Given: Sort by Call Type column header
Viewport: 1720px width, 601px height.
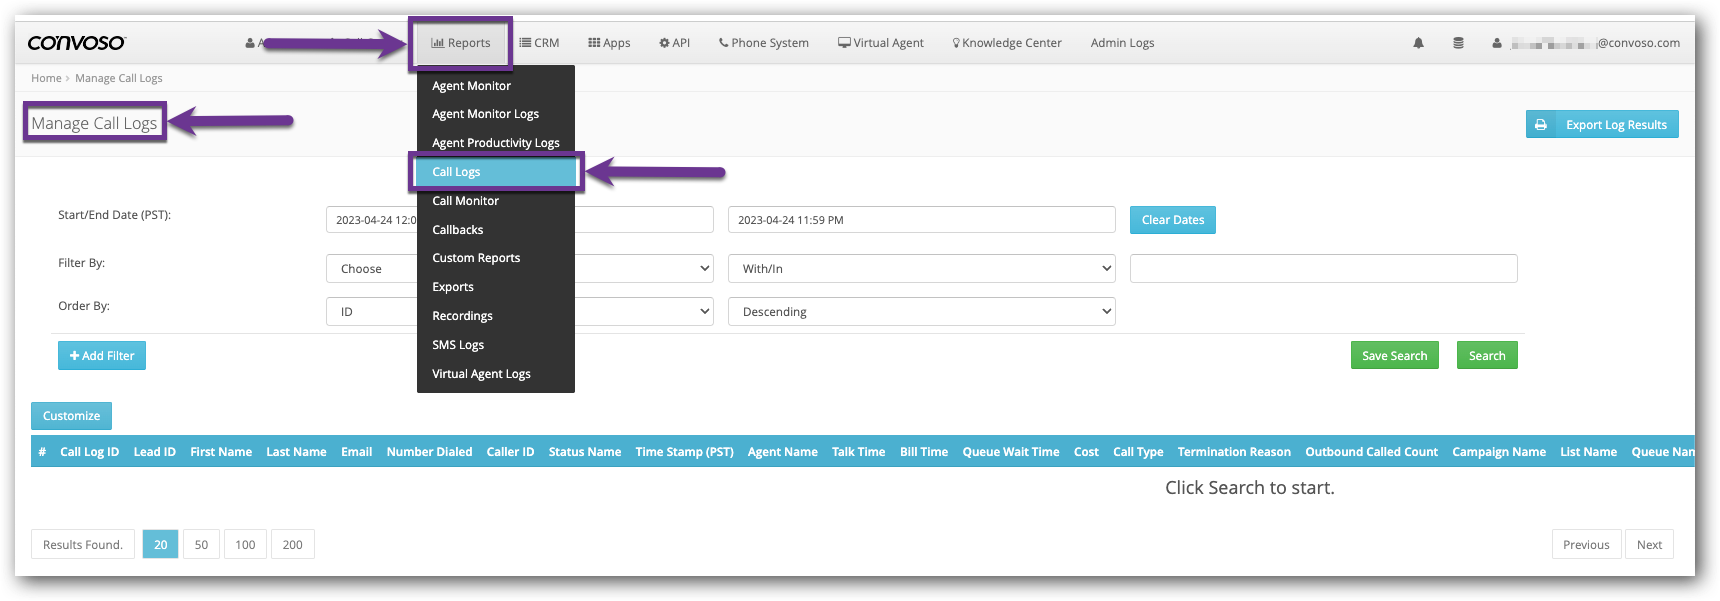Looking at the screenshot, I should (1139, 452).
